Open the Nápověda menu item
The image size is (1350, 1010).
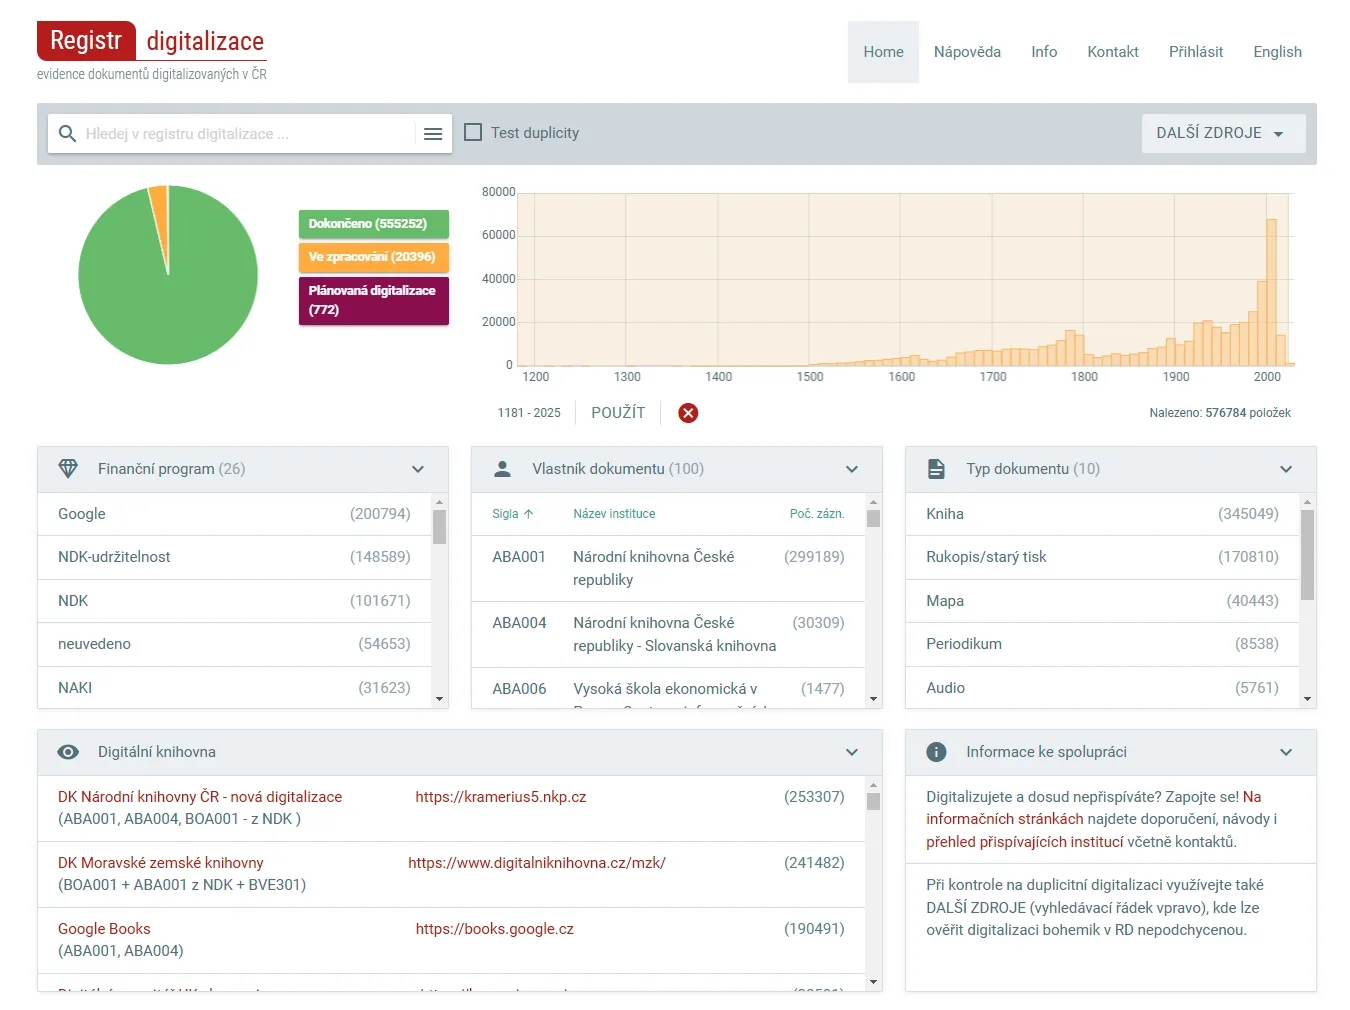966,52
